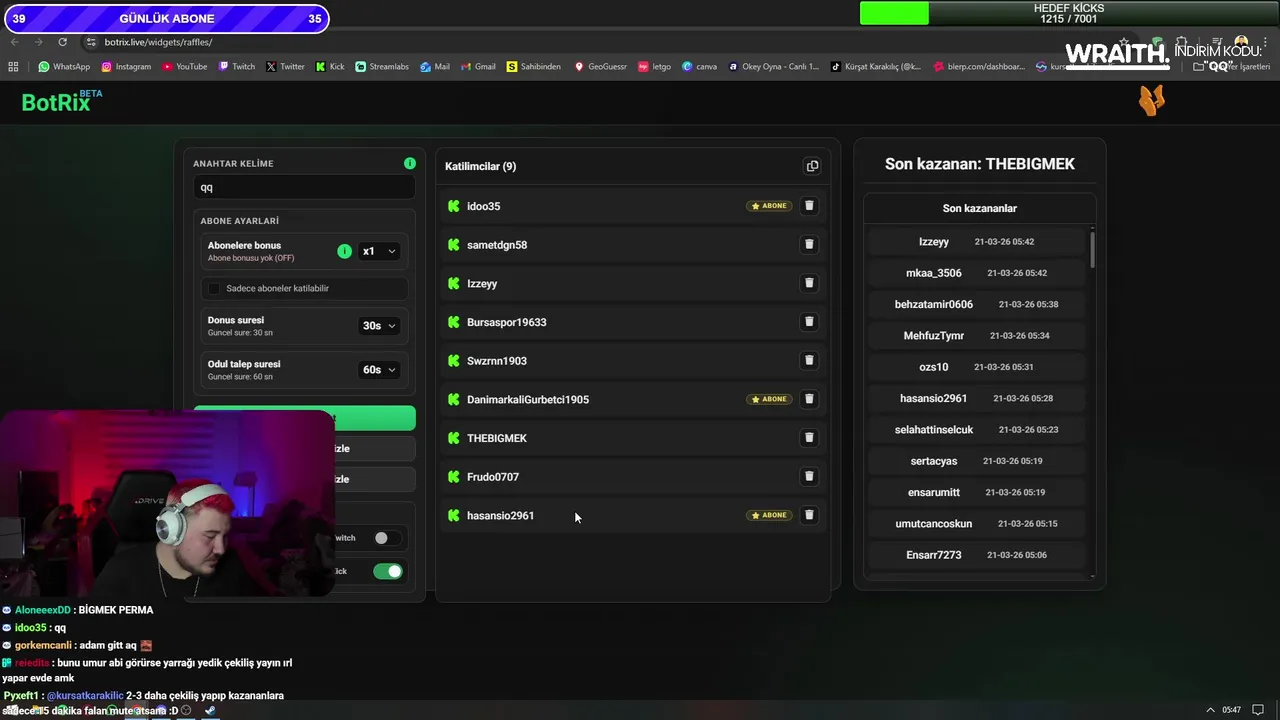Click the orange fox avatar icon
This screenshot has height=720, width=1280.
click(x=1152, y=100)
